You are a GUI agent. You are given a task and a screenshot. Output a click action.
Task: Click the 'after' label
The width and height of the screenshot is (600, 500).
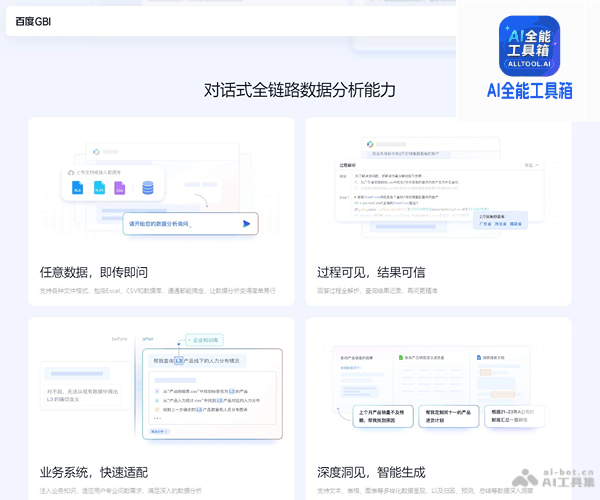[x=148, y=339]
